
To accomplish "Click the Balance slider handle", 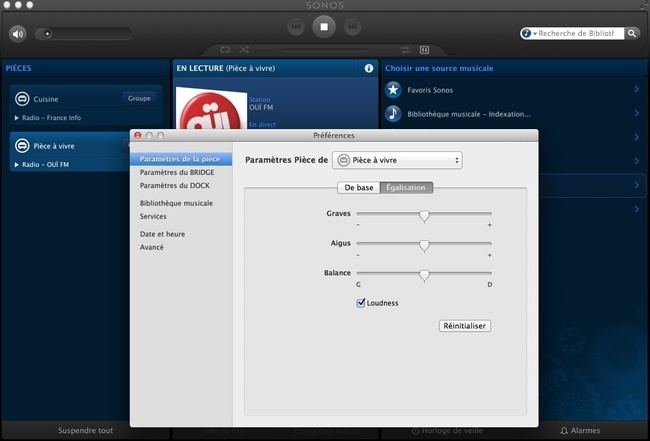I will pos(424,276).
